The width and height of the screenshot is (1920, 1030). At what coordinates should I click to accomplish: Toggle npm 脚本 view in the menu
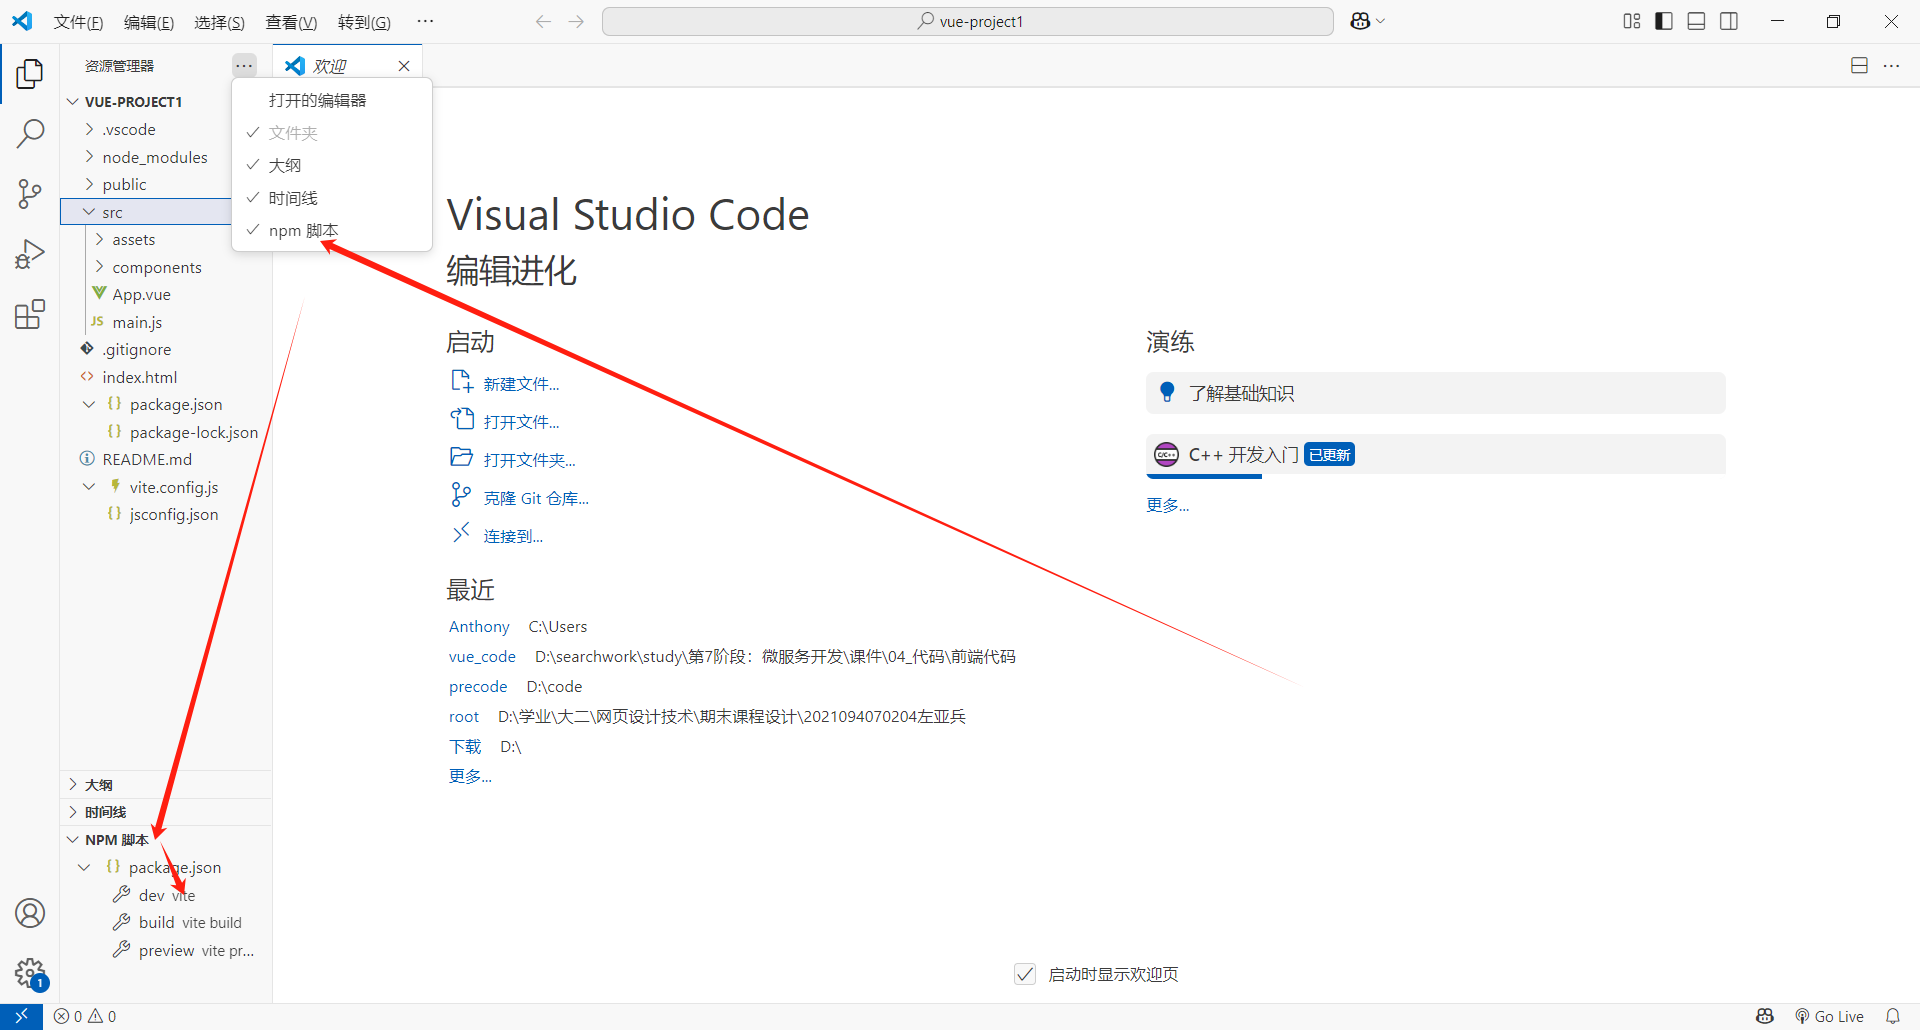click(x=332, y=231)
